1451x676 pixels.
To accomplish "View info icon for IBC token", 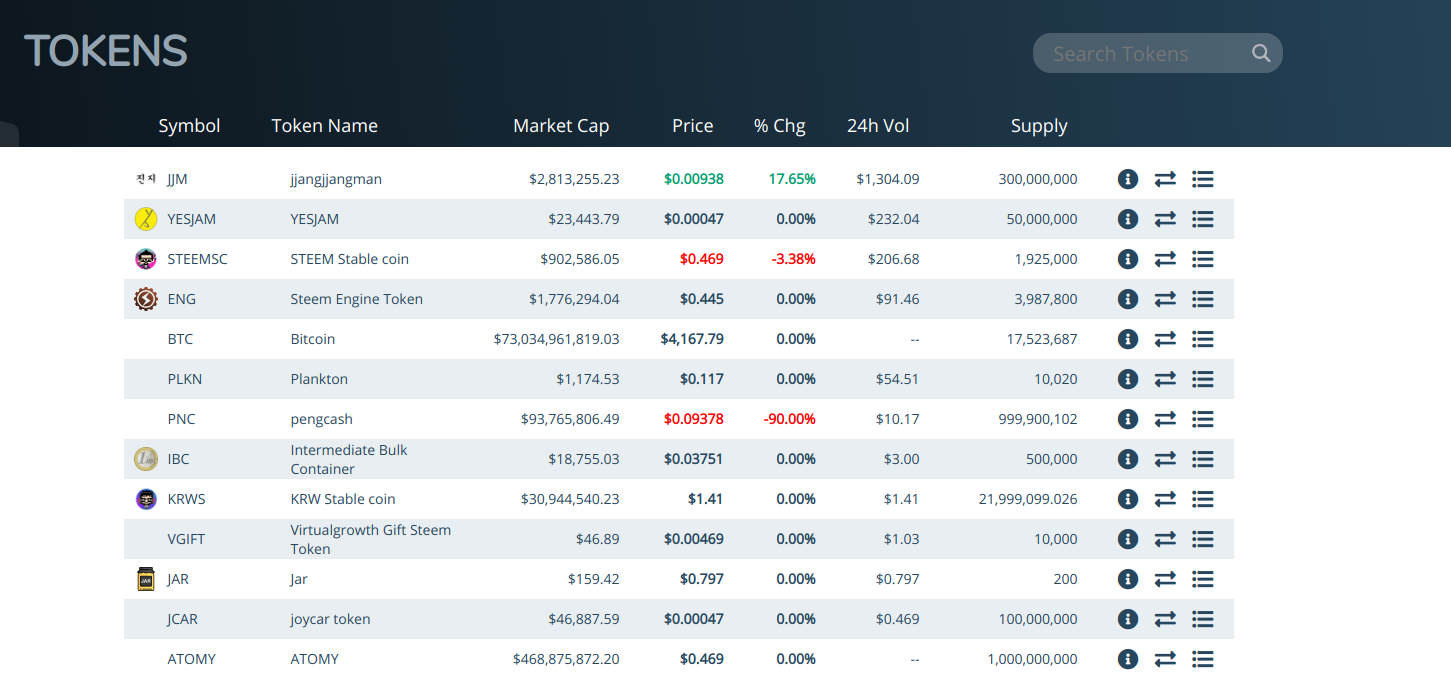I will point(1128,459).
